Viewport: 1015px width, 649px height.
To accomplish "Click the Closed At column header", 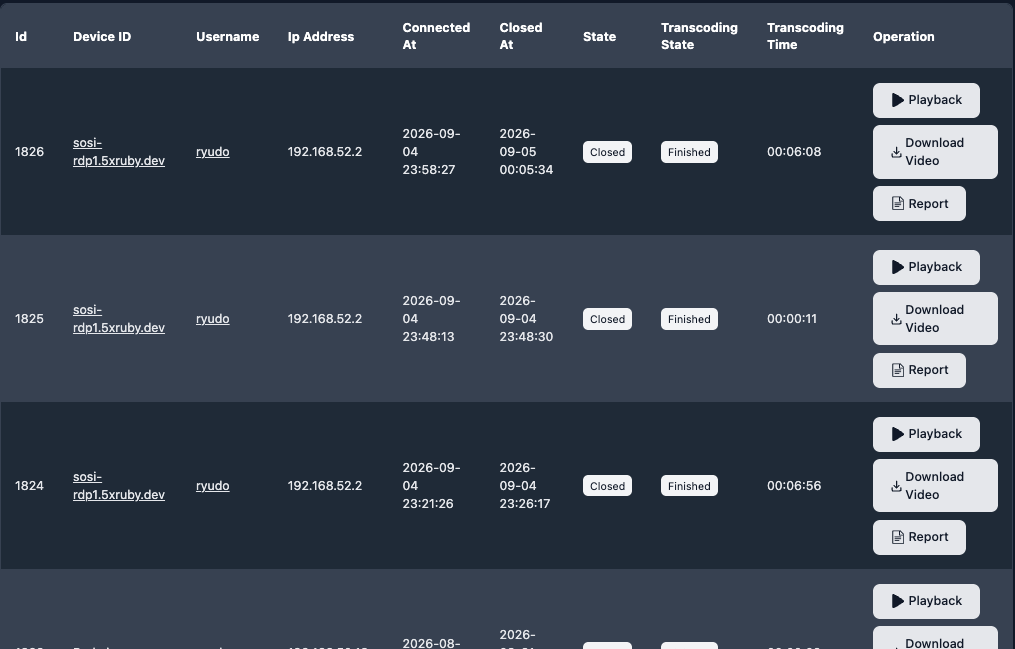I will (520, 36).
